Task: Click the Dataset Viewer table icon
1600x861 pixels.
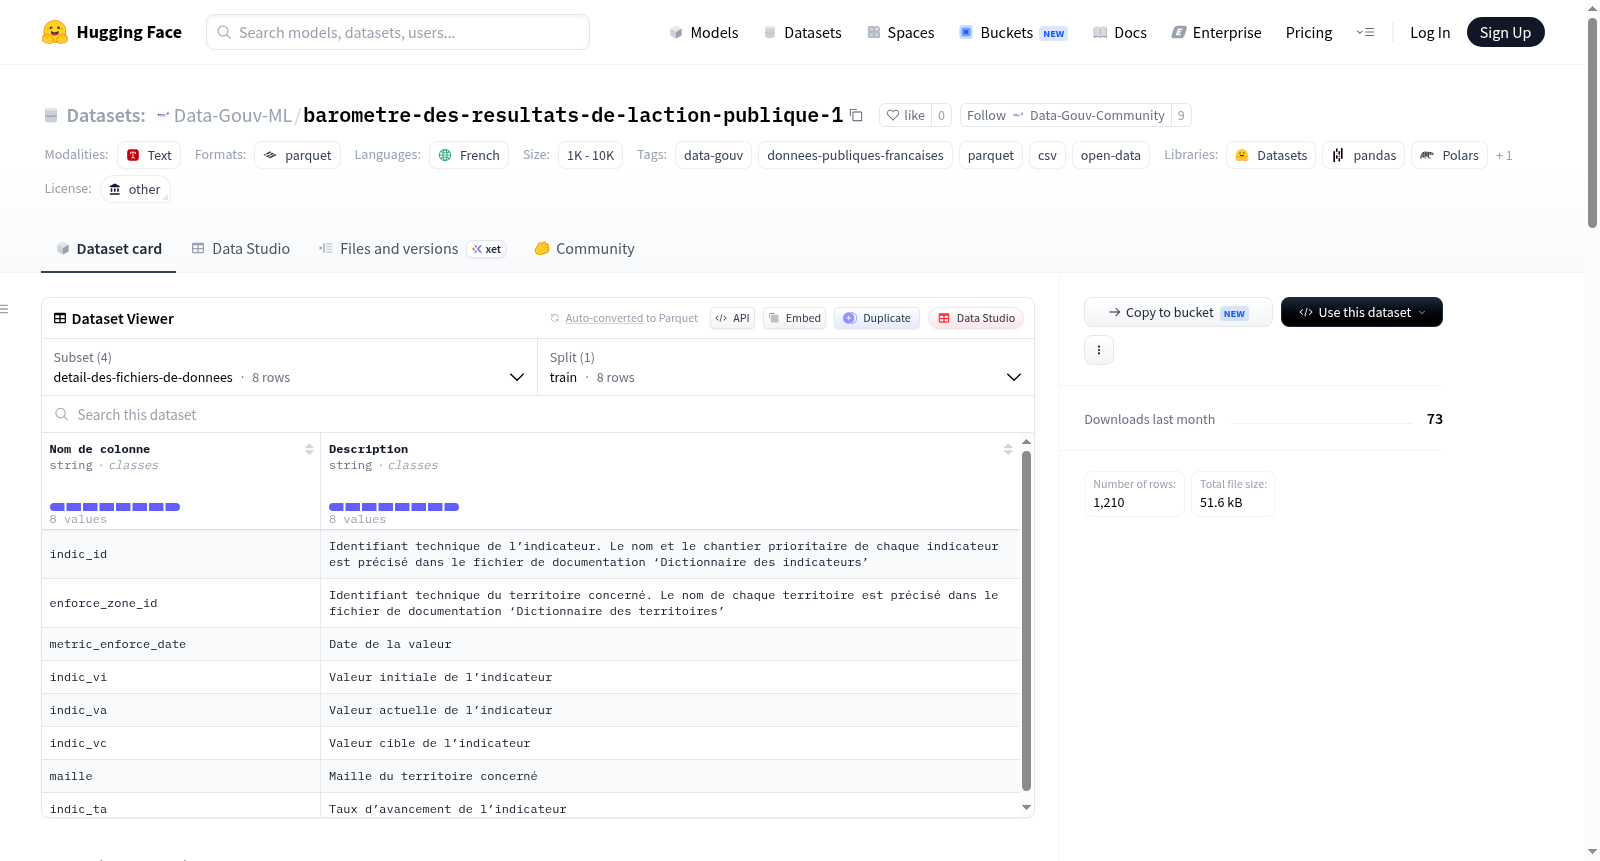Action: [x=60, y=318]
